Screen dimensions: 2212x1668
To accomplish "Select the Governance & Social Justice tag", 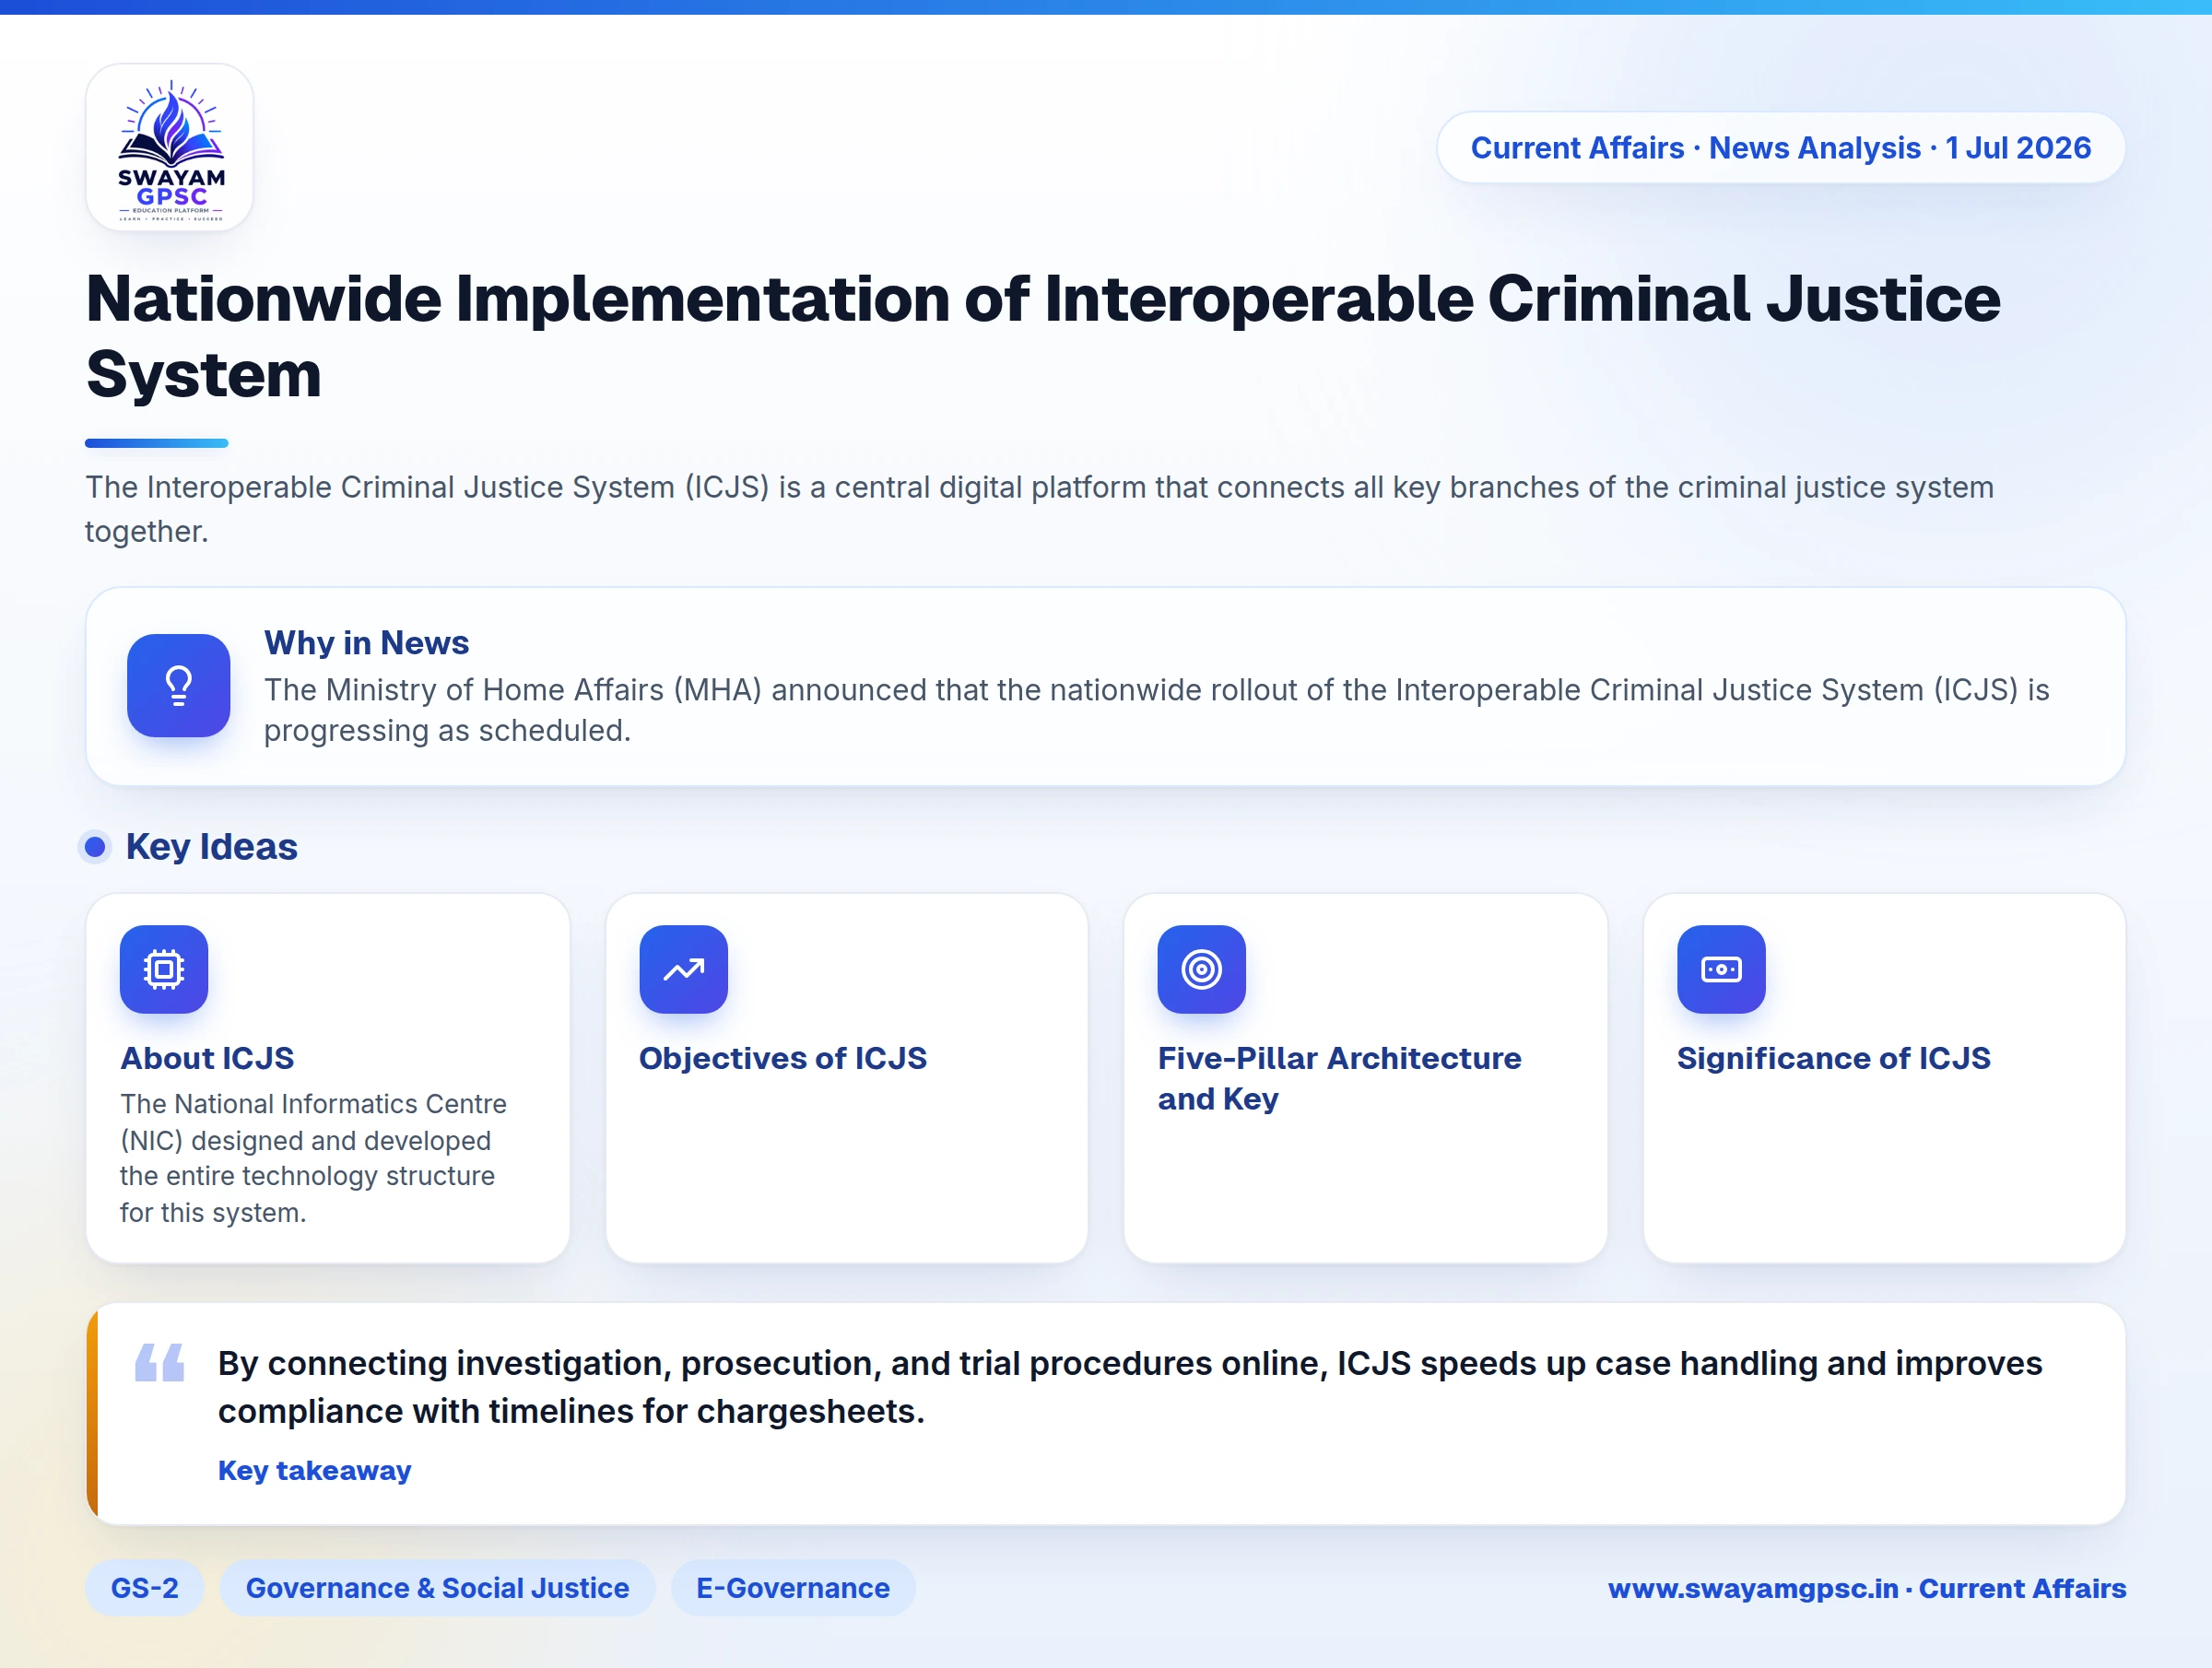I will pyautogui.click(x=438, y=1588).
